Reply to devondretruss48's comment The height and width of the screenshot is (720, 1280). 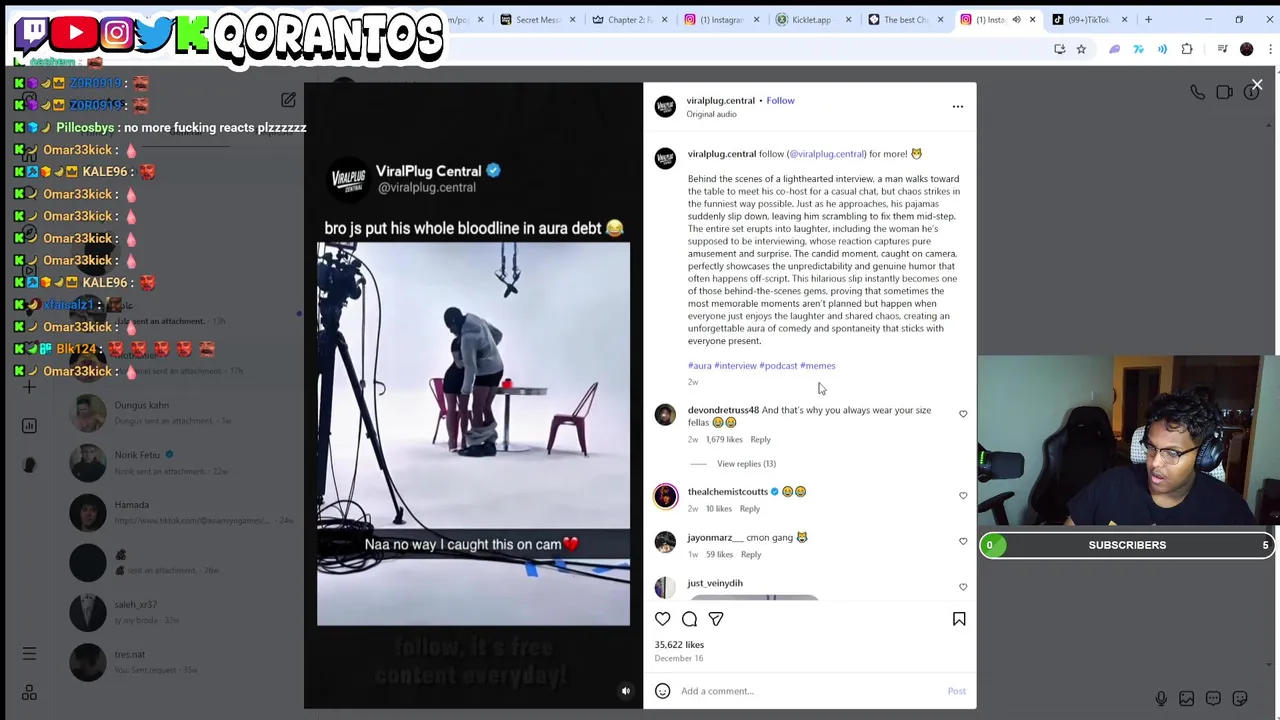click(x=760, y=440)
